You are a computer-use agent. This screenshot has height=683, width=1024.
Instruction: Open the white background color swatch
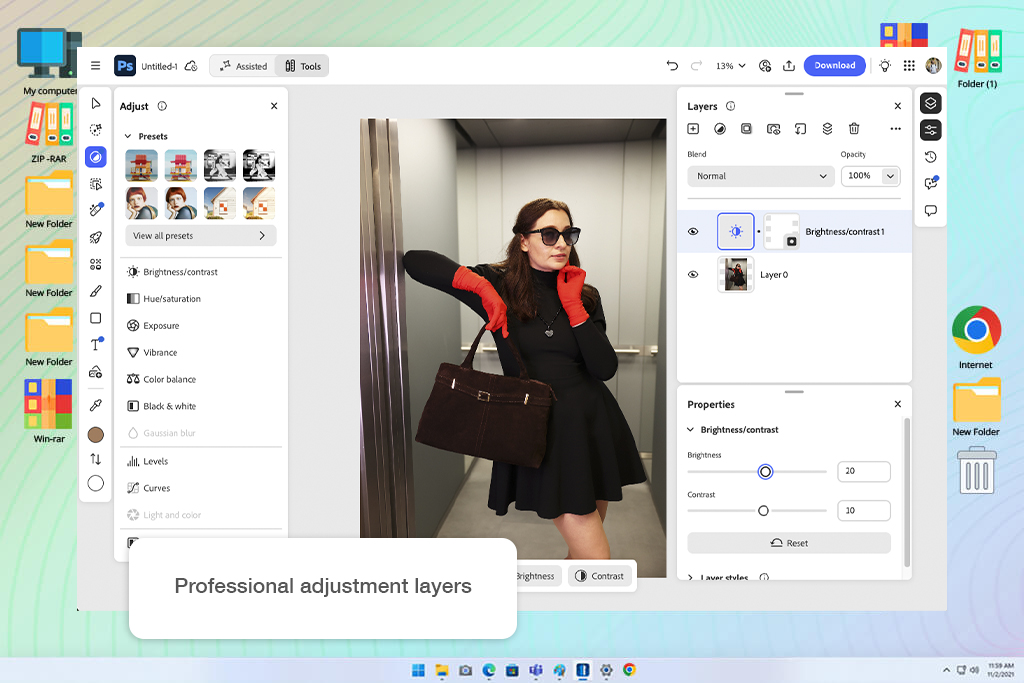(x=95, y=483)
